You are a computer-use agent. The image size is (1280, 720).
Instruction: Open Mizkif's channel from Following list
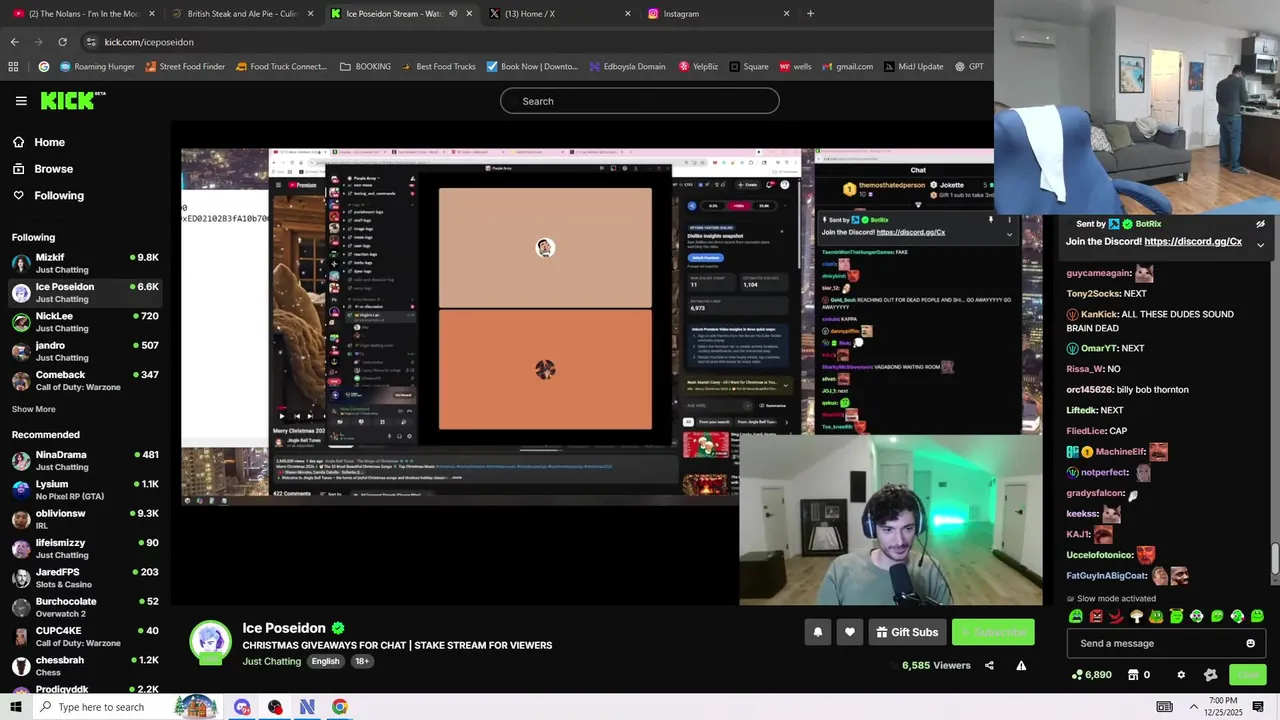coord(85,263)
